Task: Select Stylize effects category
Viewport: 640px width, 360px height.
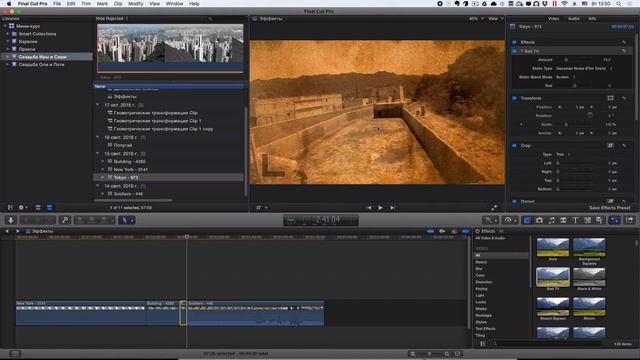Action: tap(481, 322)
